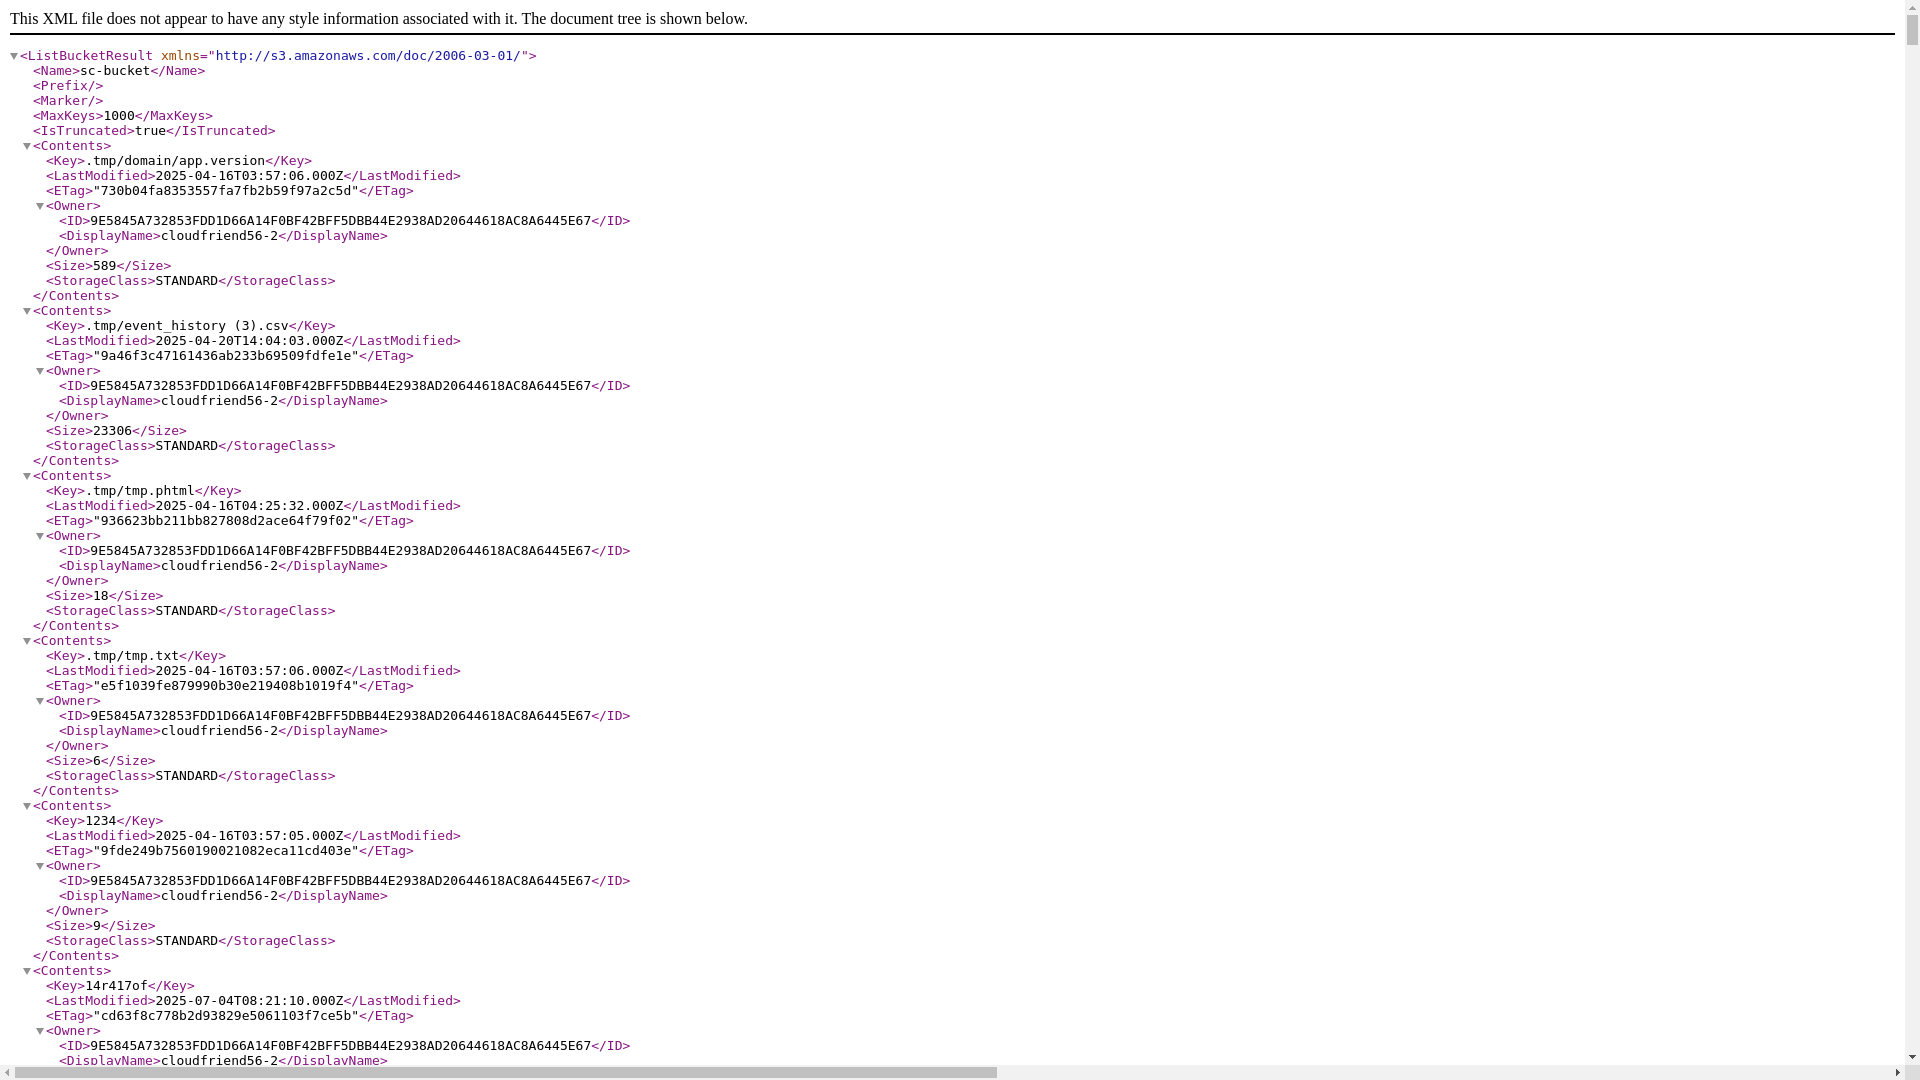The height and width of the screenshot is (1080, 1920).
Task: Click the scroll down arrow
Action: pyautogui.click(x=1912, y=1057)
